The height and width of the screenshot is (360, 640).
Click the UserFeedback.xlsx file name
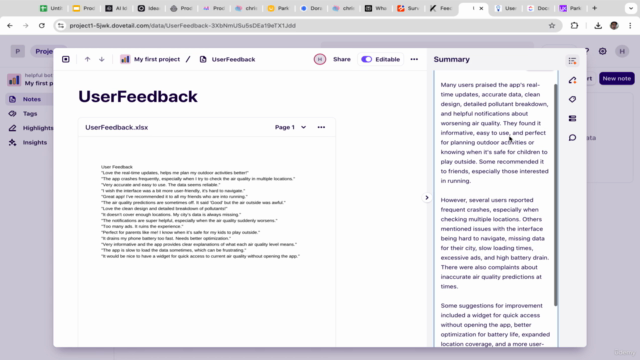(x=117, y=127)
